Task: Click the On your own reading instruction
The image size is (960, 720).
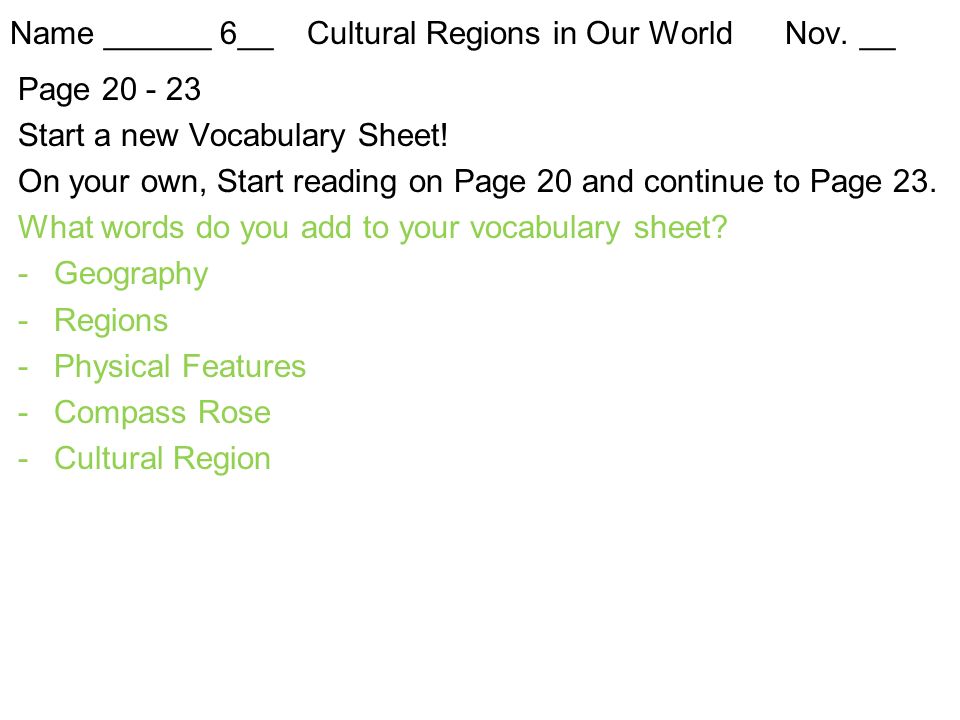Action: click(478, 182)
